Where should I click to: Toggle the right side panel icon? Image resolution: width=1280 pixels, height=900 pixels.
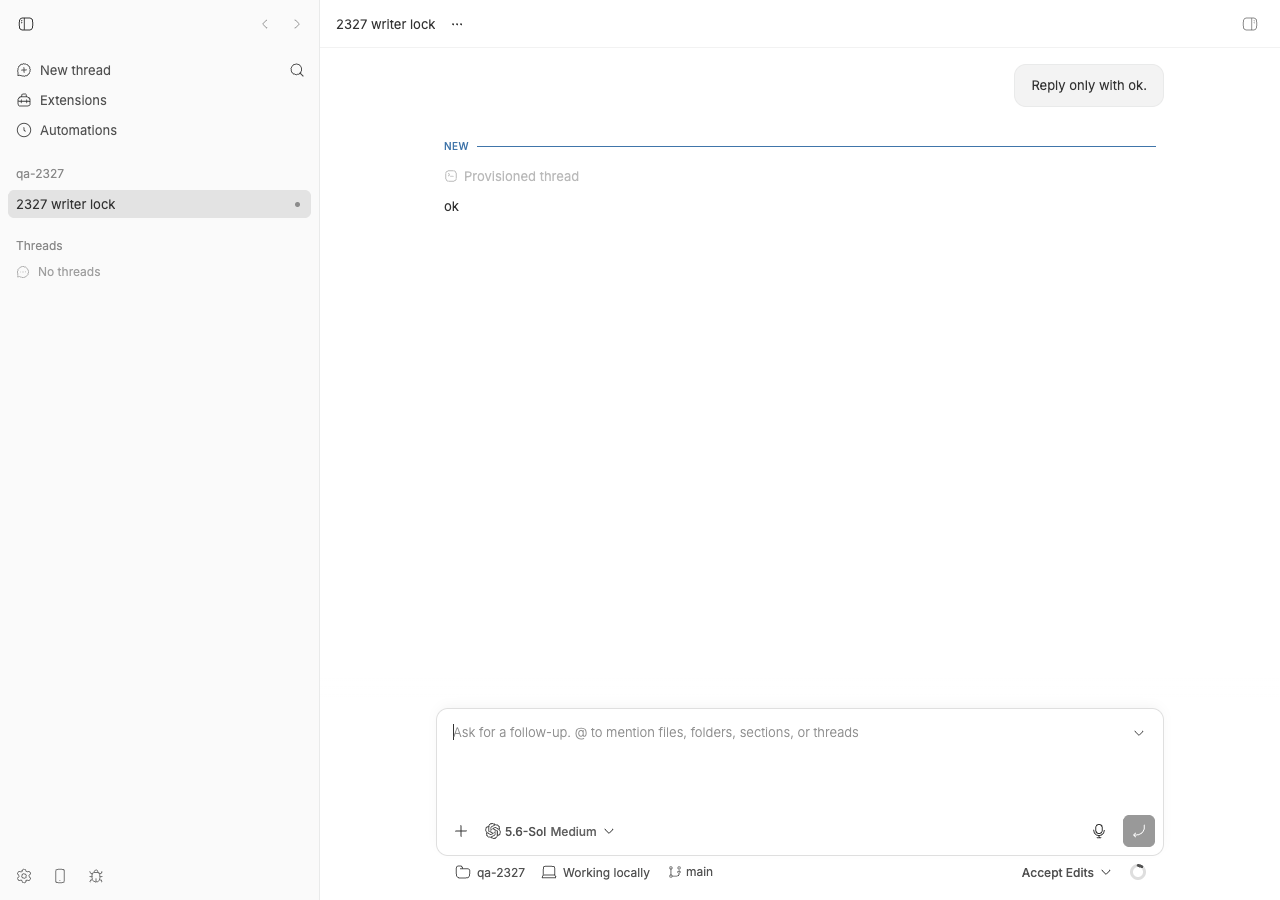coord(1250,24)
